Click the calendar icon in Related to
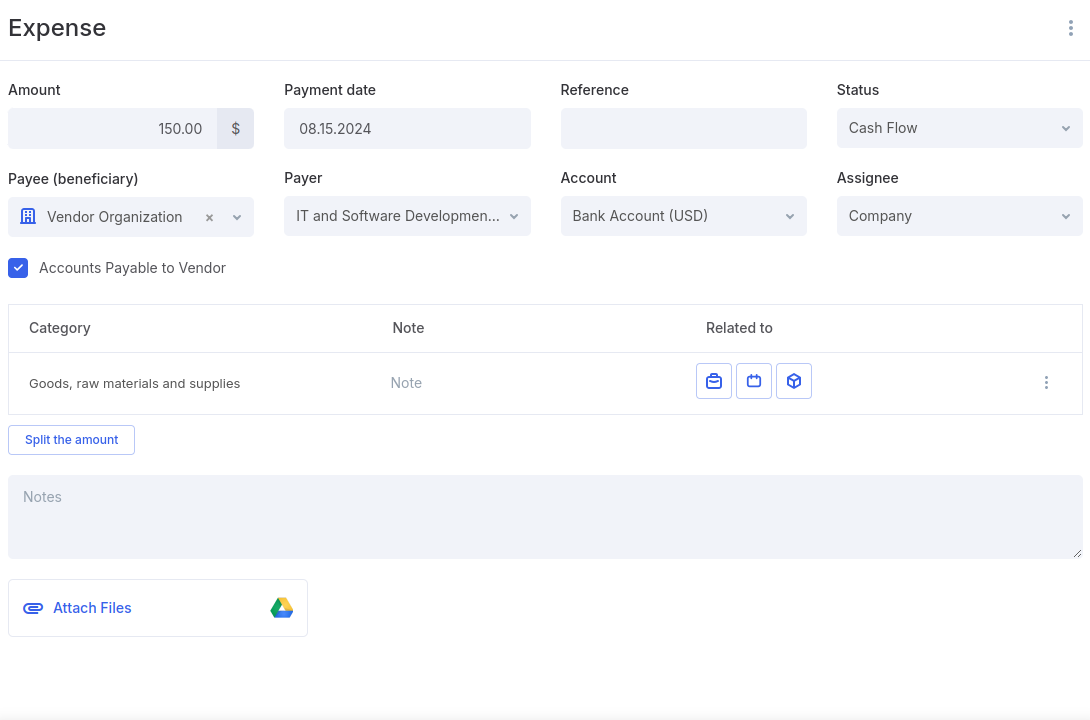 click(754, 381)
